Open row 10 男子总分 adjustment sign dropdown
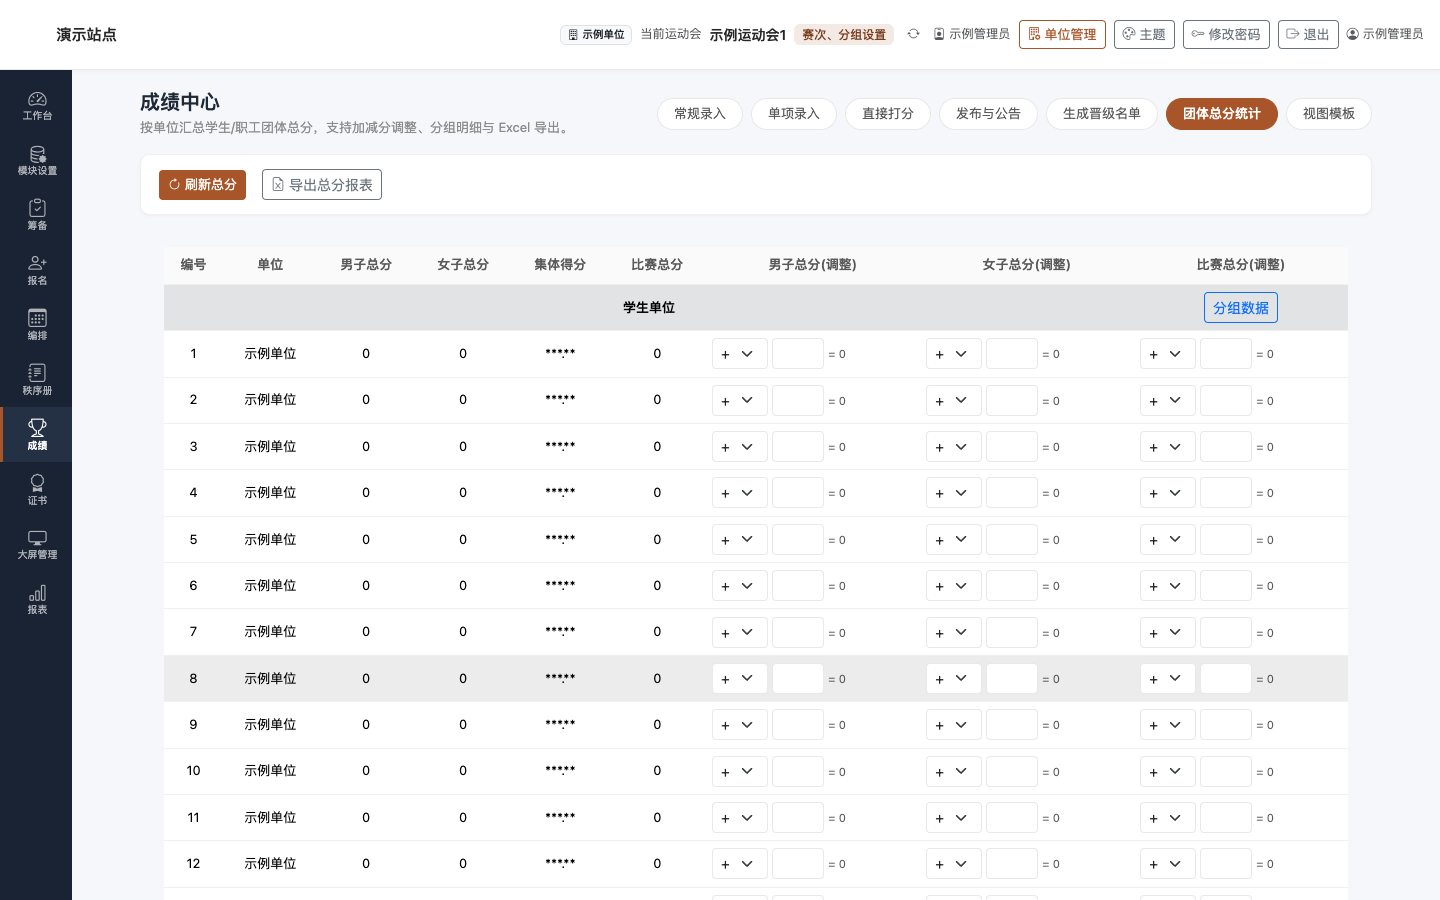 pyautogui.click(x=740, y=772)
